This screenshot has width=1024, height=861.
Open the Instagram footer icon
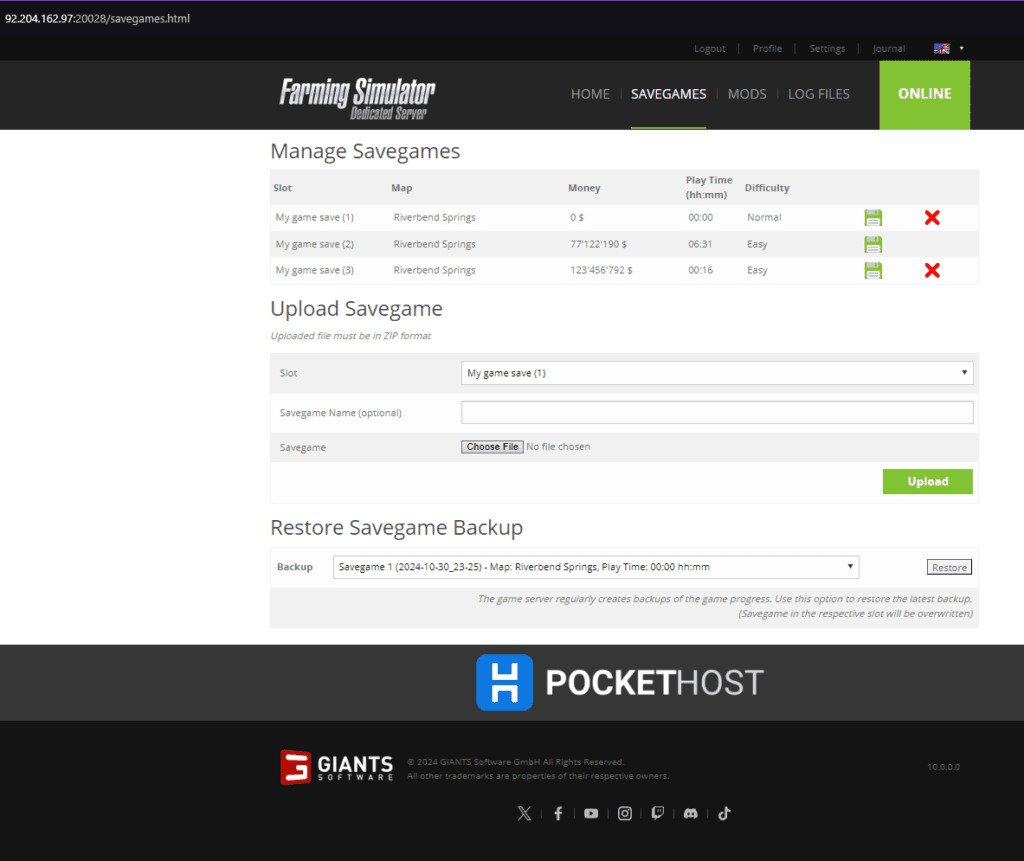(x=625, y=814)
